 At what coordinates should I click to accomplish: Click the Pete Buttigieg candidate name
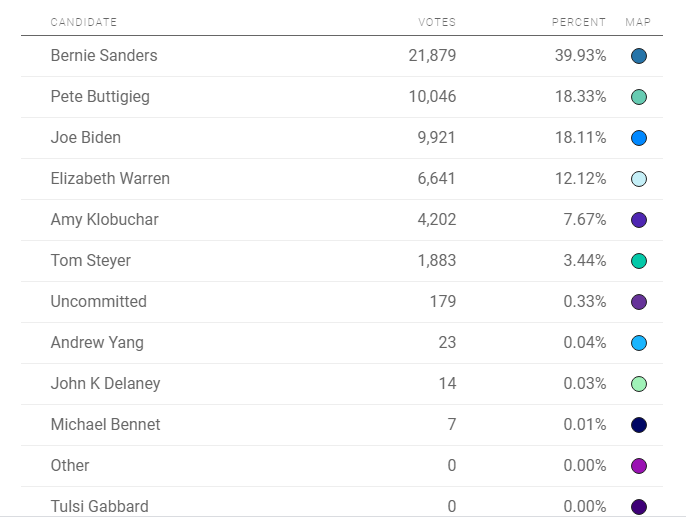click(100, 97)
